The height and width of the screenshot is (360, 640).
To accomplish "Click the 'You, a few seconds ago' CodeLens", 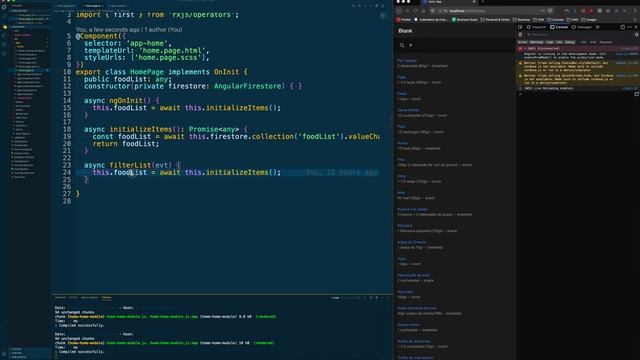I will coord(109,30).
